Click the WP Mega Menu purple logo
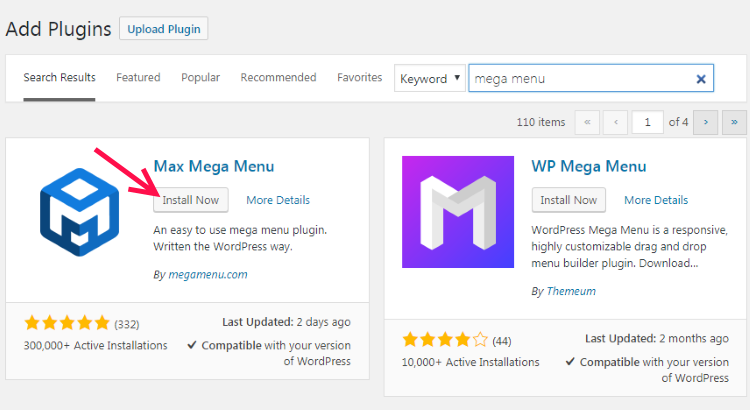The image size is (750, 410). 458,212
